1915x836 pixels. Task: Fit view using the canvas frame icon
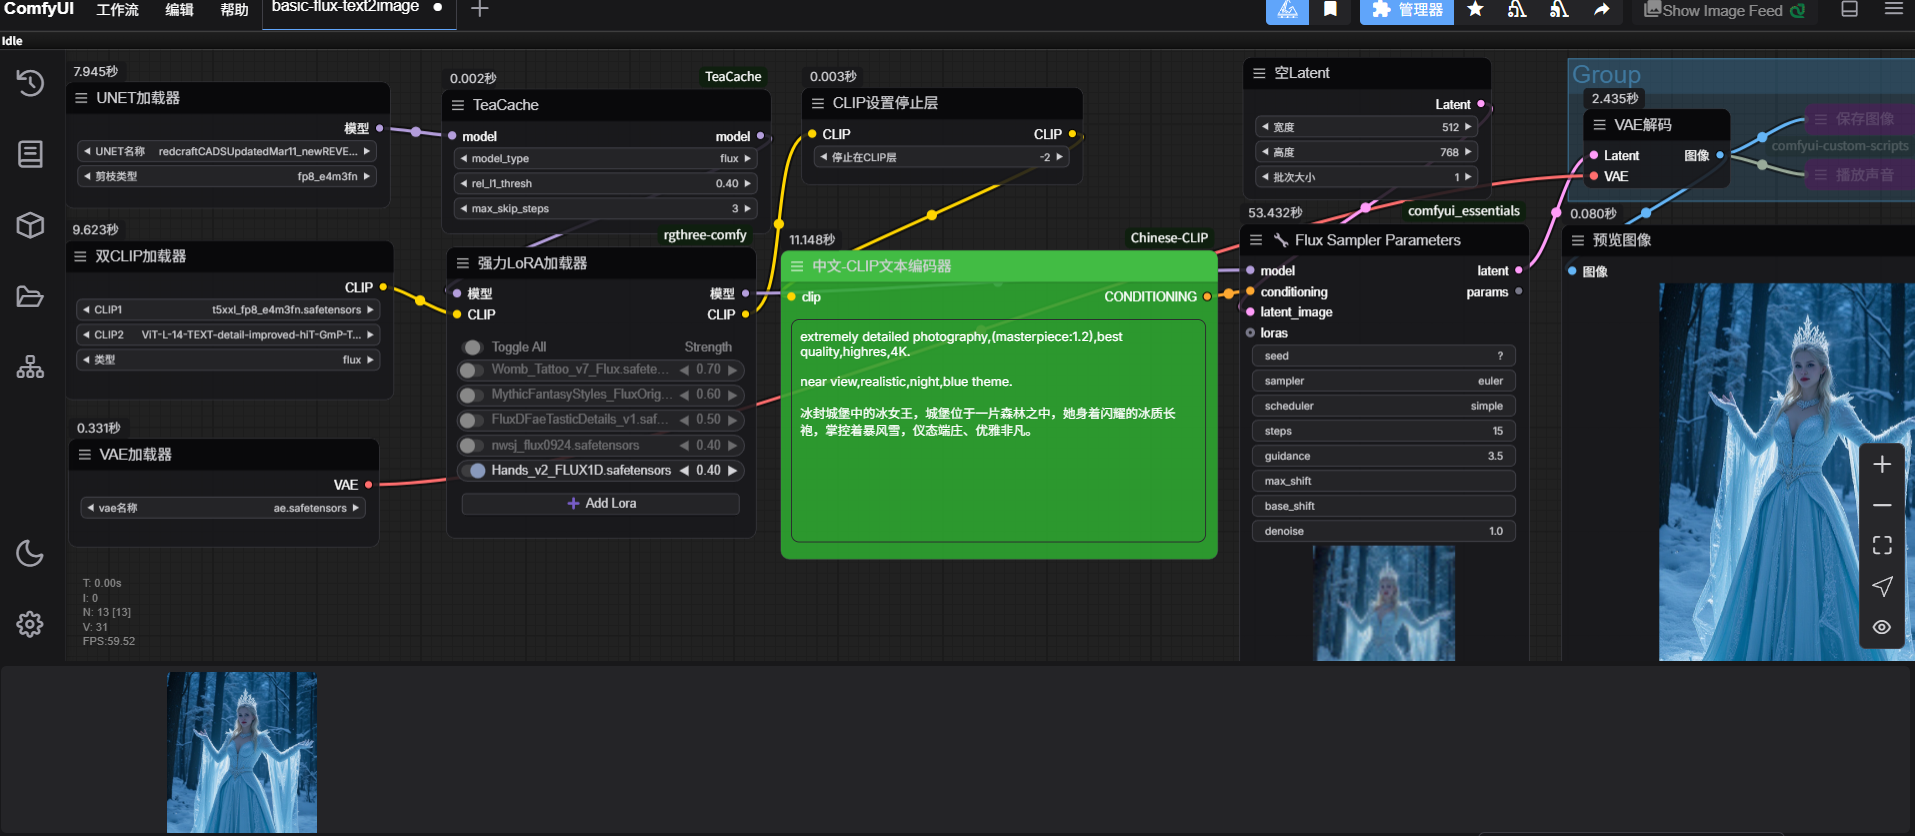(1882, 545)
